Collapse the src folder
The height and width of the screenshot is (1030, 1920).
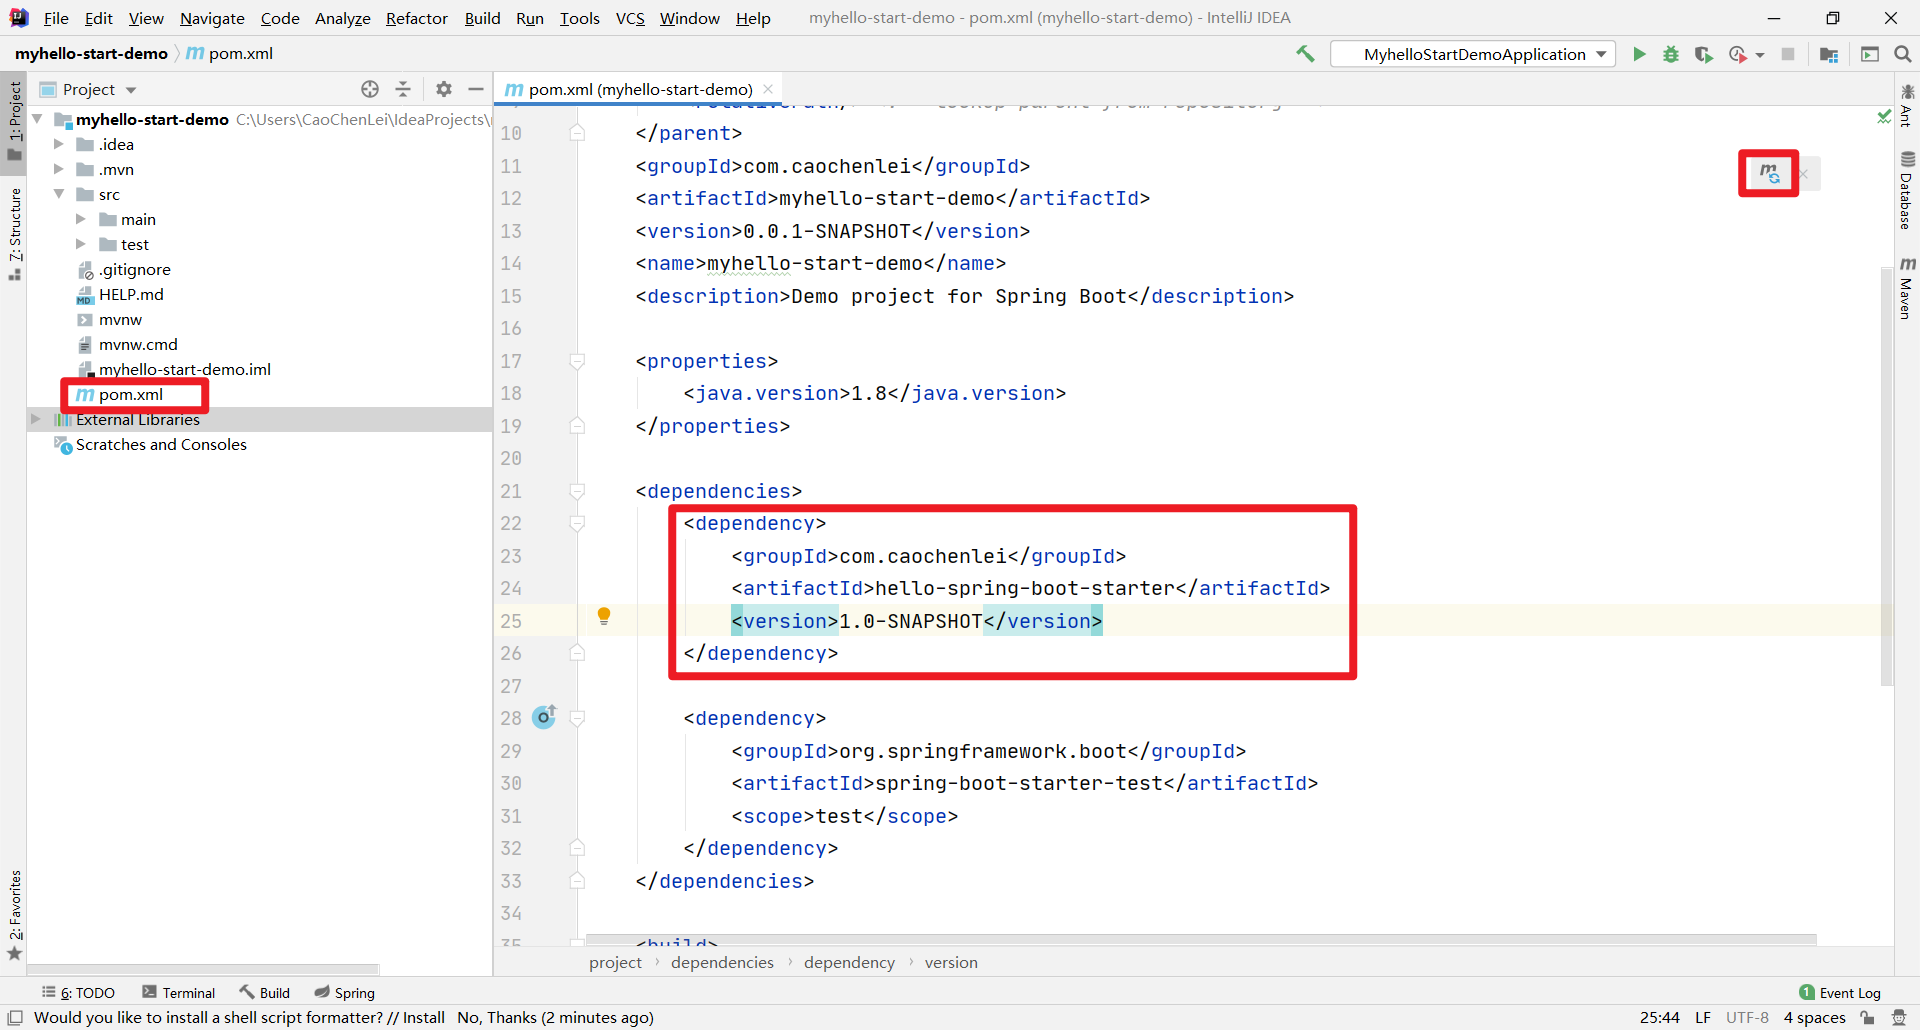point(59,194)
